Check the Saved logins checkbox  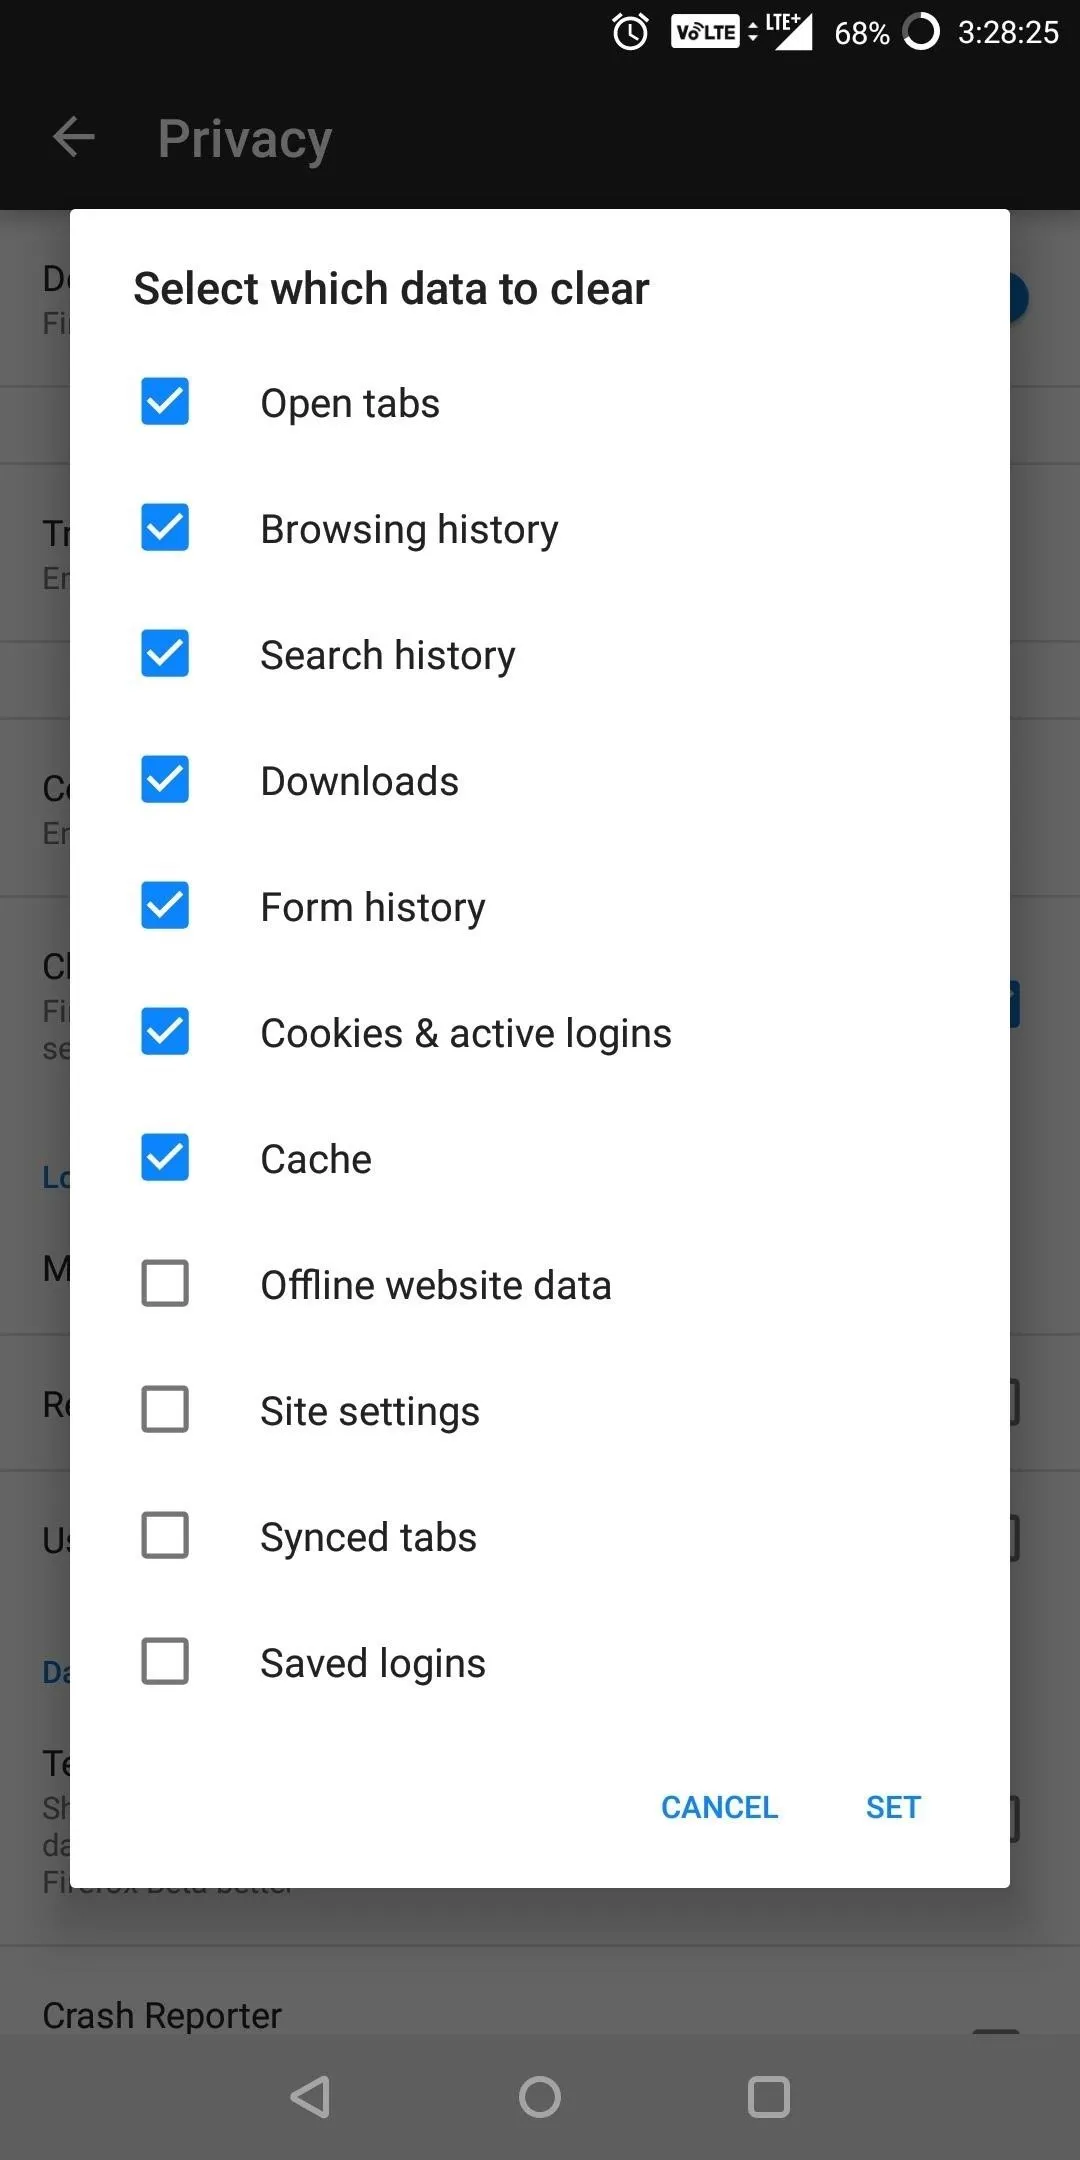point(165,1662)
